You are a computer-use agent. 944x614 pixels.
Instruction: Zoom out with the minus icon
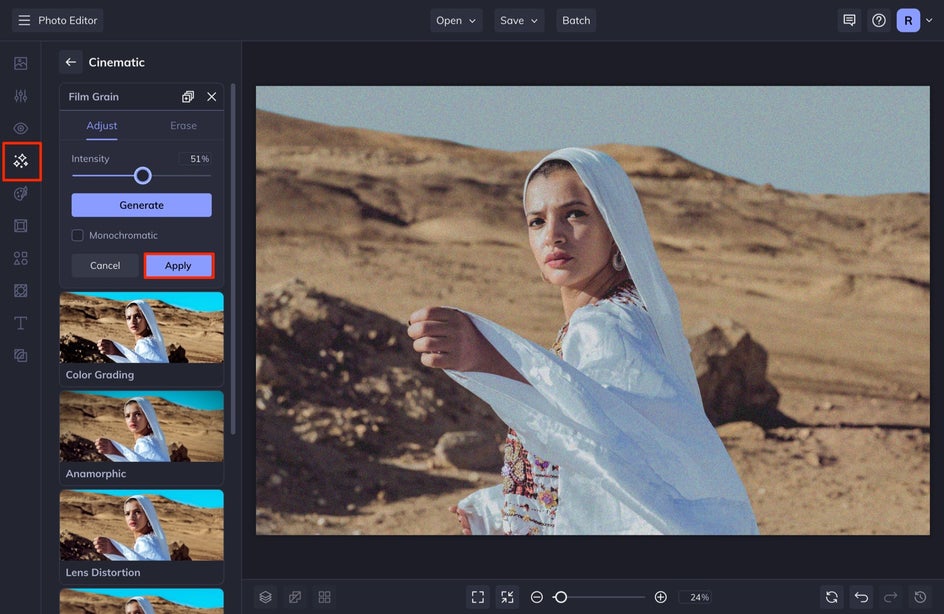click(536, 597)
